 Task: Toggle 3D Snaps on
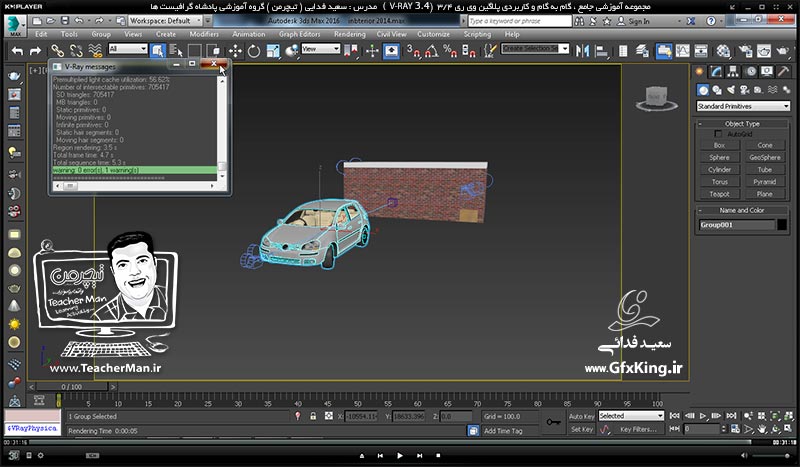coord(412,51)
